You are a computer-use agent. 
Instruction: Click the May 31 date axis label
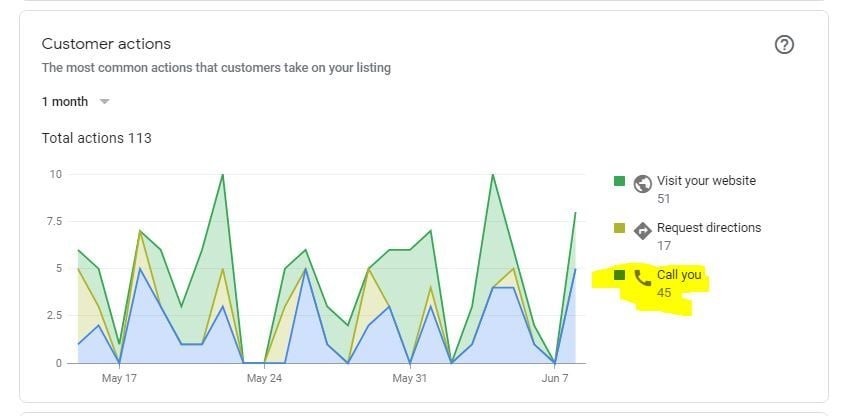point(408,379)
